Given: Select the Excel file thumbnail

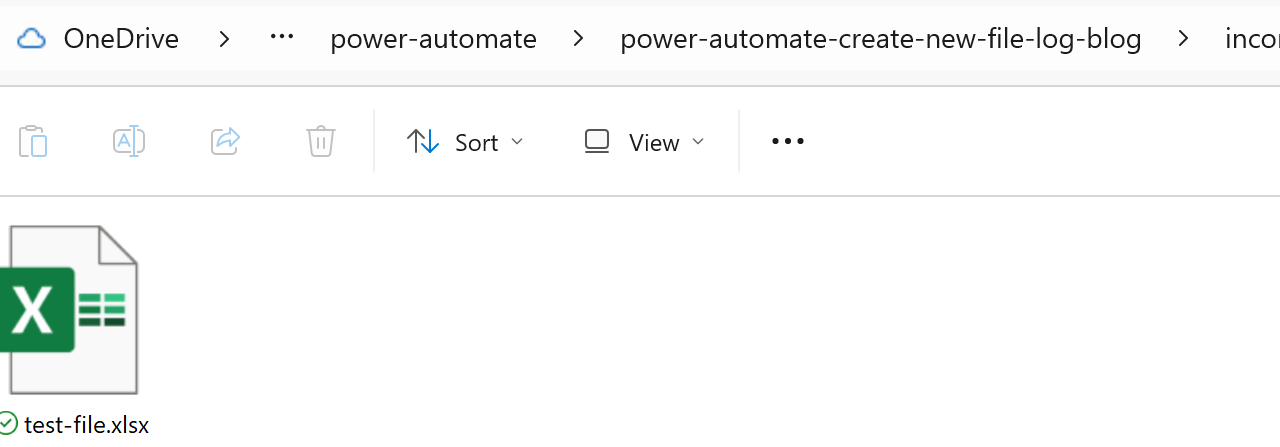Looking at the screenshot, I should [70, 310].
